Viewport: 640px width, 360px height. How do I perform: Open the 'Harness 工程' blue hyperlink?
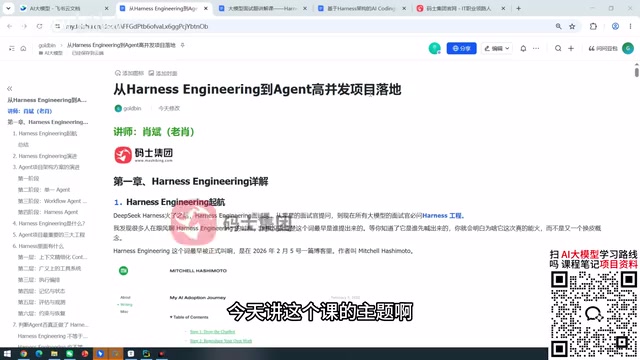click(443, 216)
